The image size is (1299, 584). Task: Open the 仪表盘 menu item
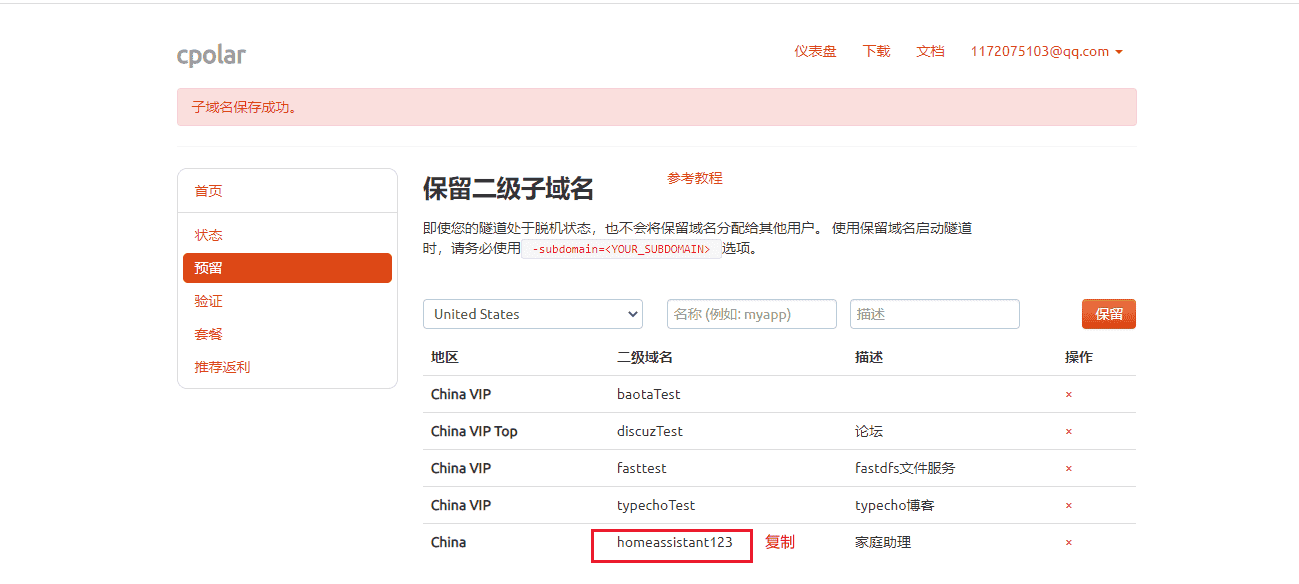(x=815, y=51)
